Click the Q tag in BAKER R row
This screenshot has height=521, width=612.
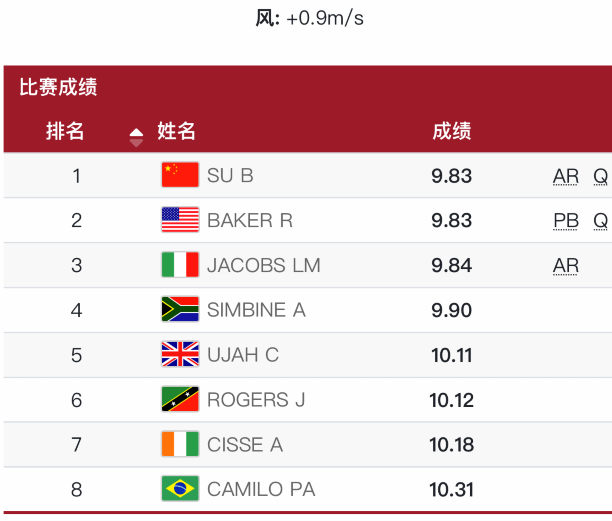pos(600,221)
